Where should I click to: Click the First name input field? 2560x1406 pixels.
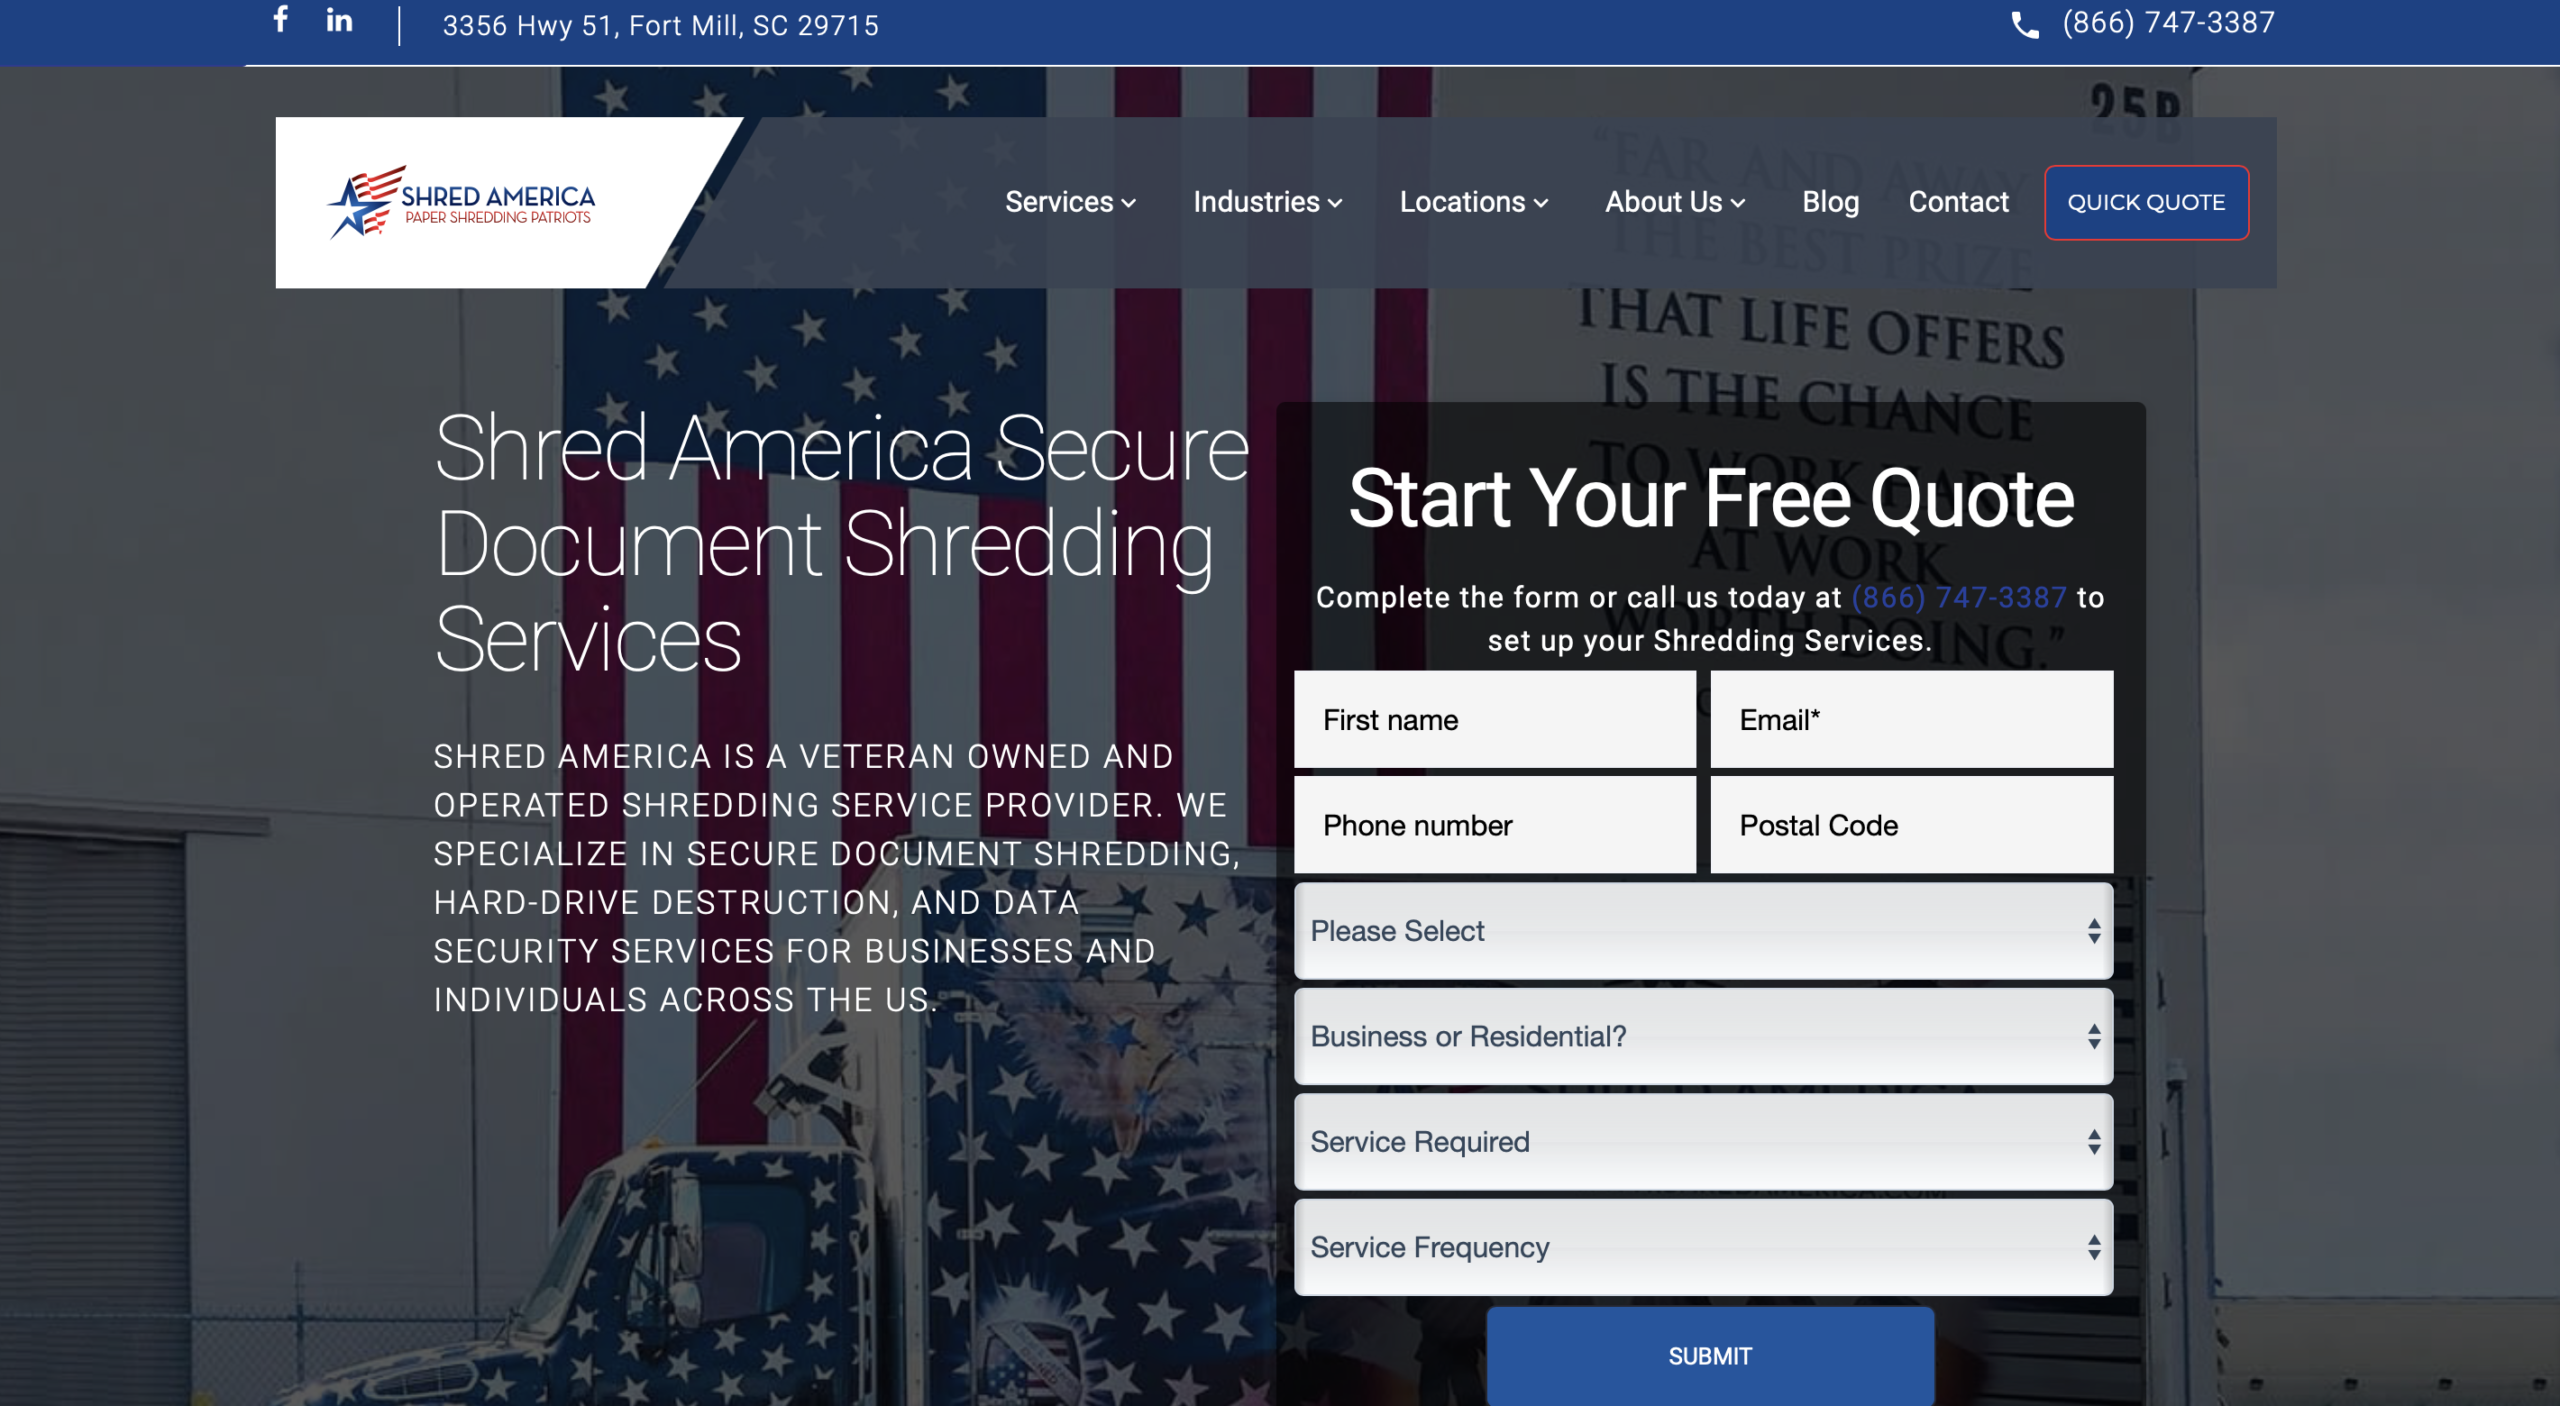[1495, 719]
